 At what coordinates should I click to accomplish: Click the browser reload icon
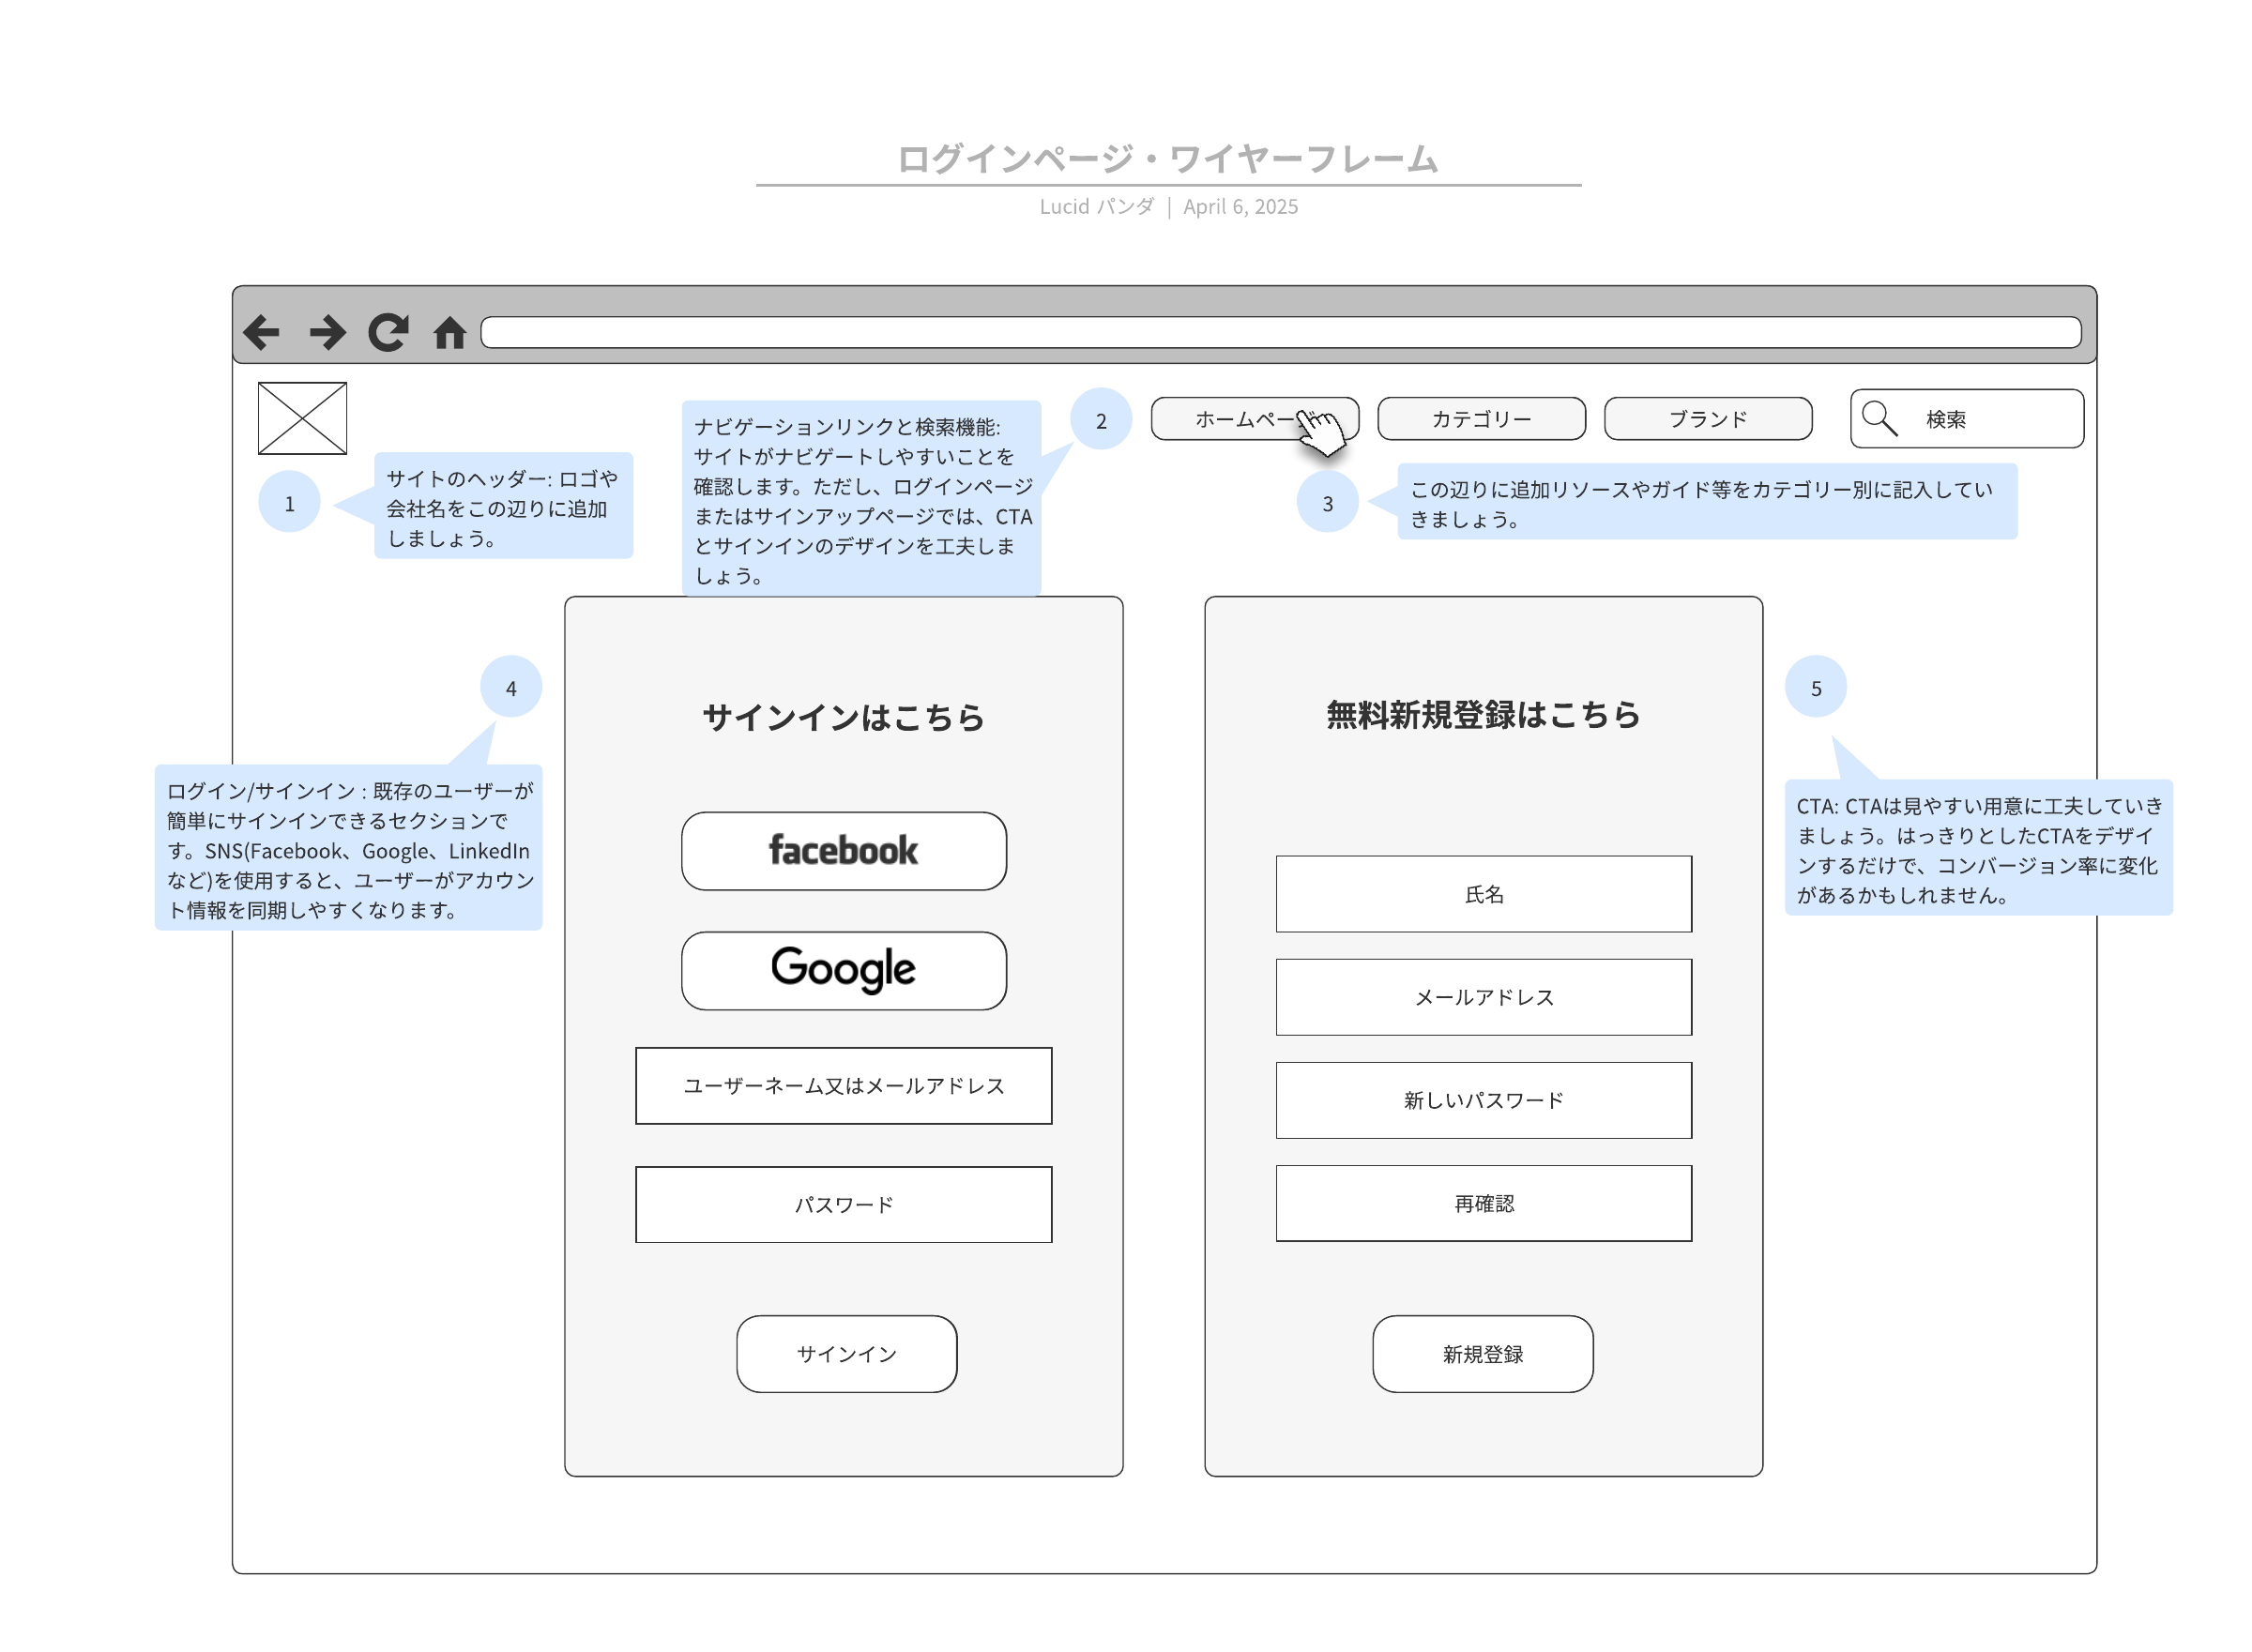(x=388, y=332)
